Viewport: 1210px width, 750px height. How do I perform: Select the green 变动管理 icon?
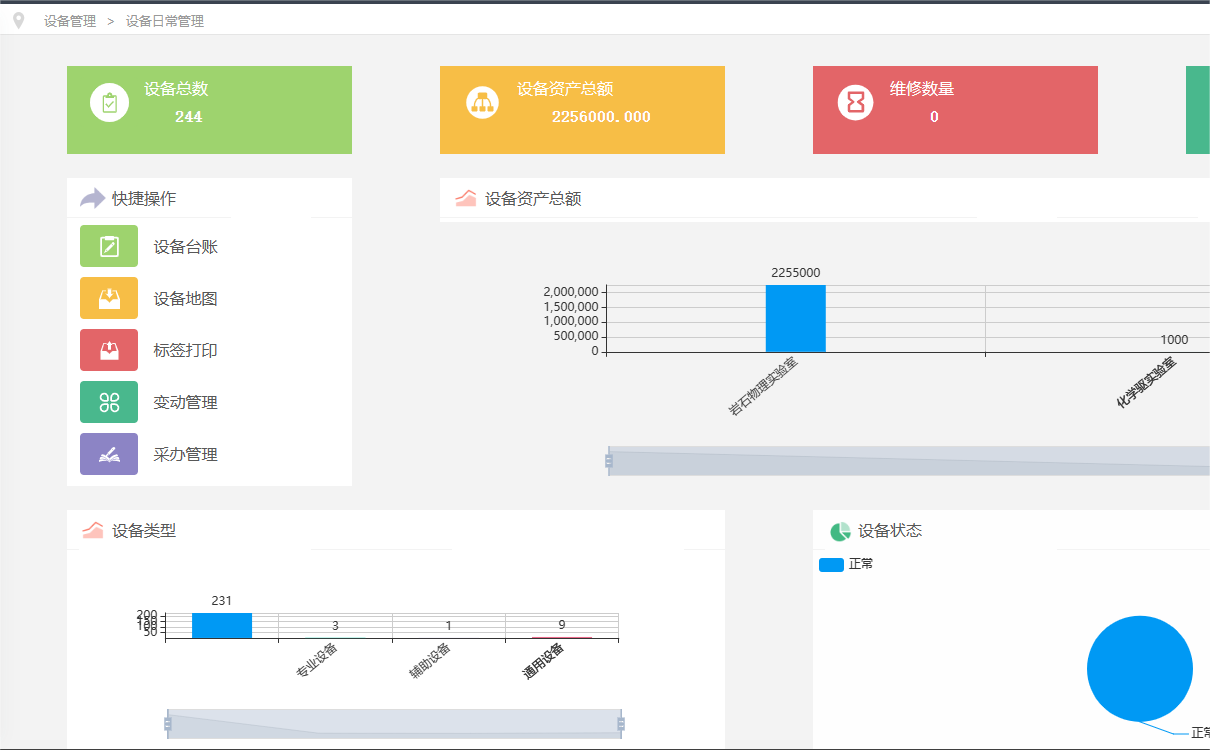pos(109,402)
